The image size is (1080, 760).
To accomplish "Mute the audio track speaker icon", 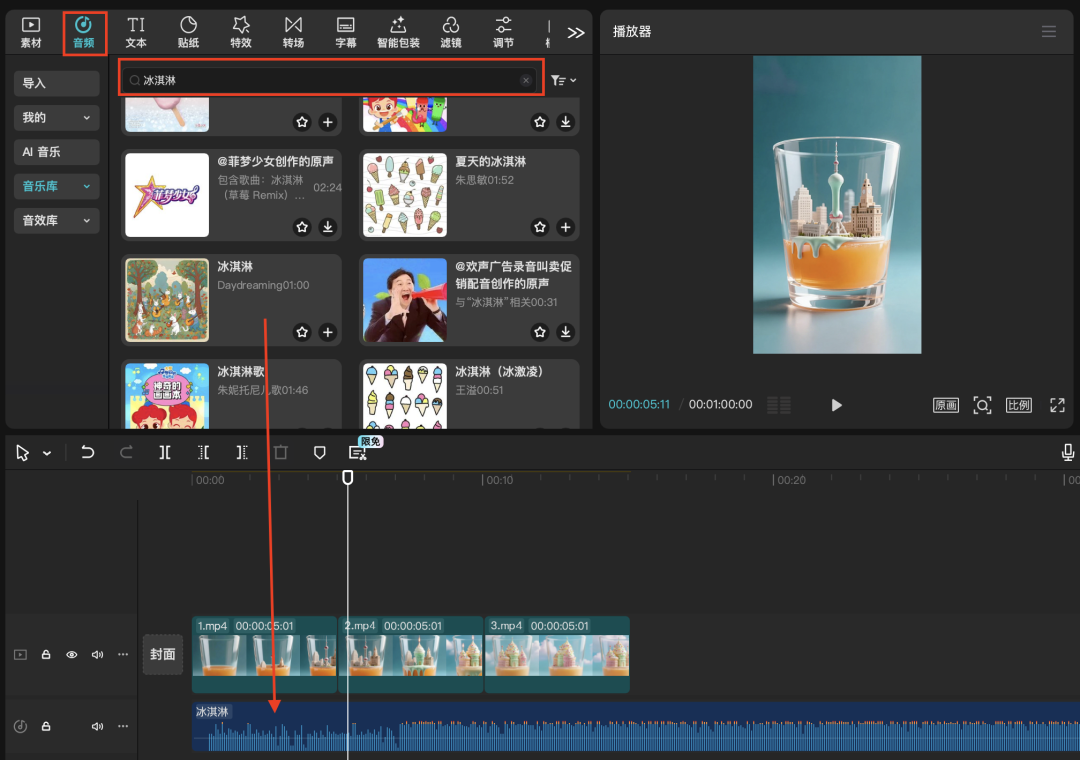I will pos(98,726).
